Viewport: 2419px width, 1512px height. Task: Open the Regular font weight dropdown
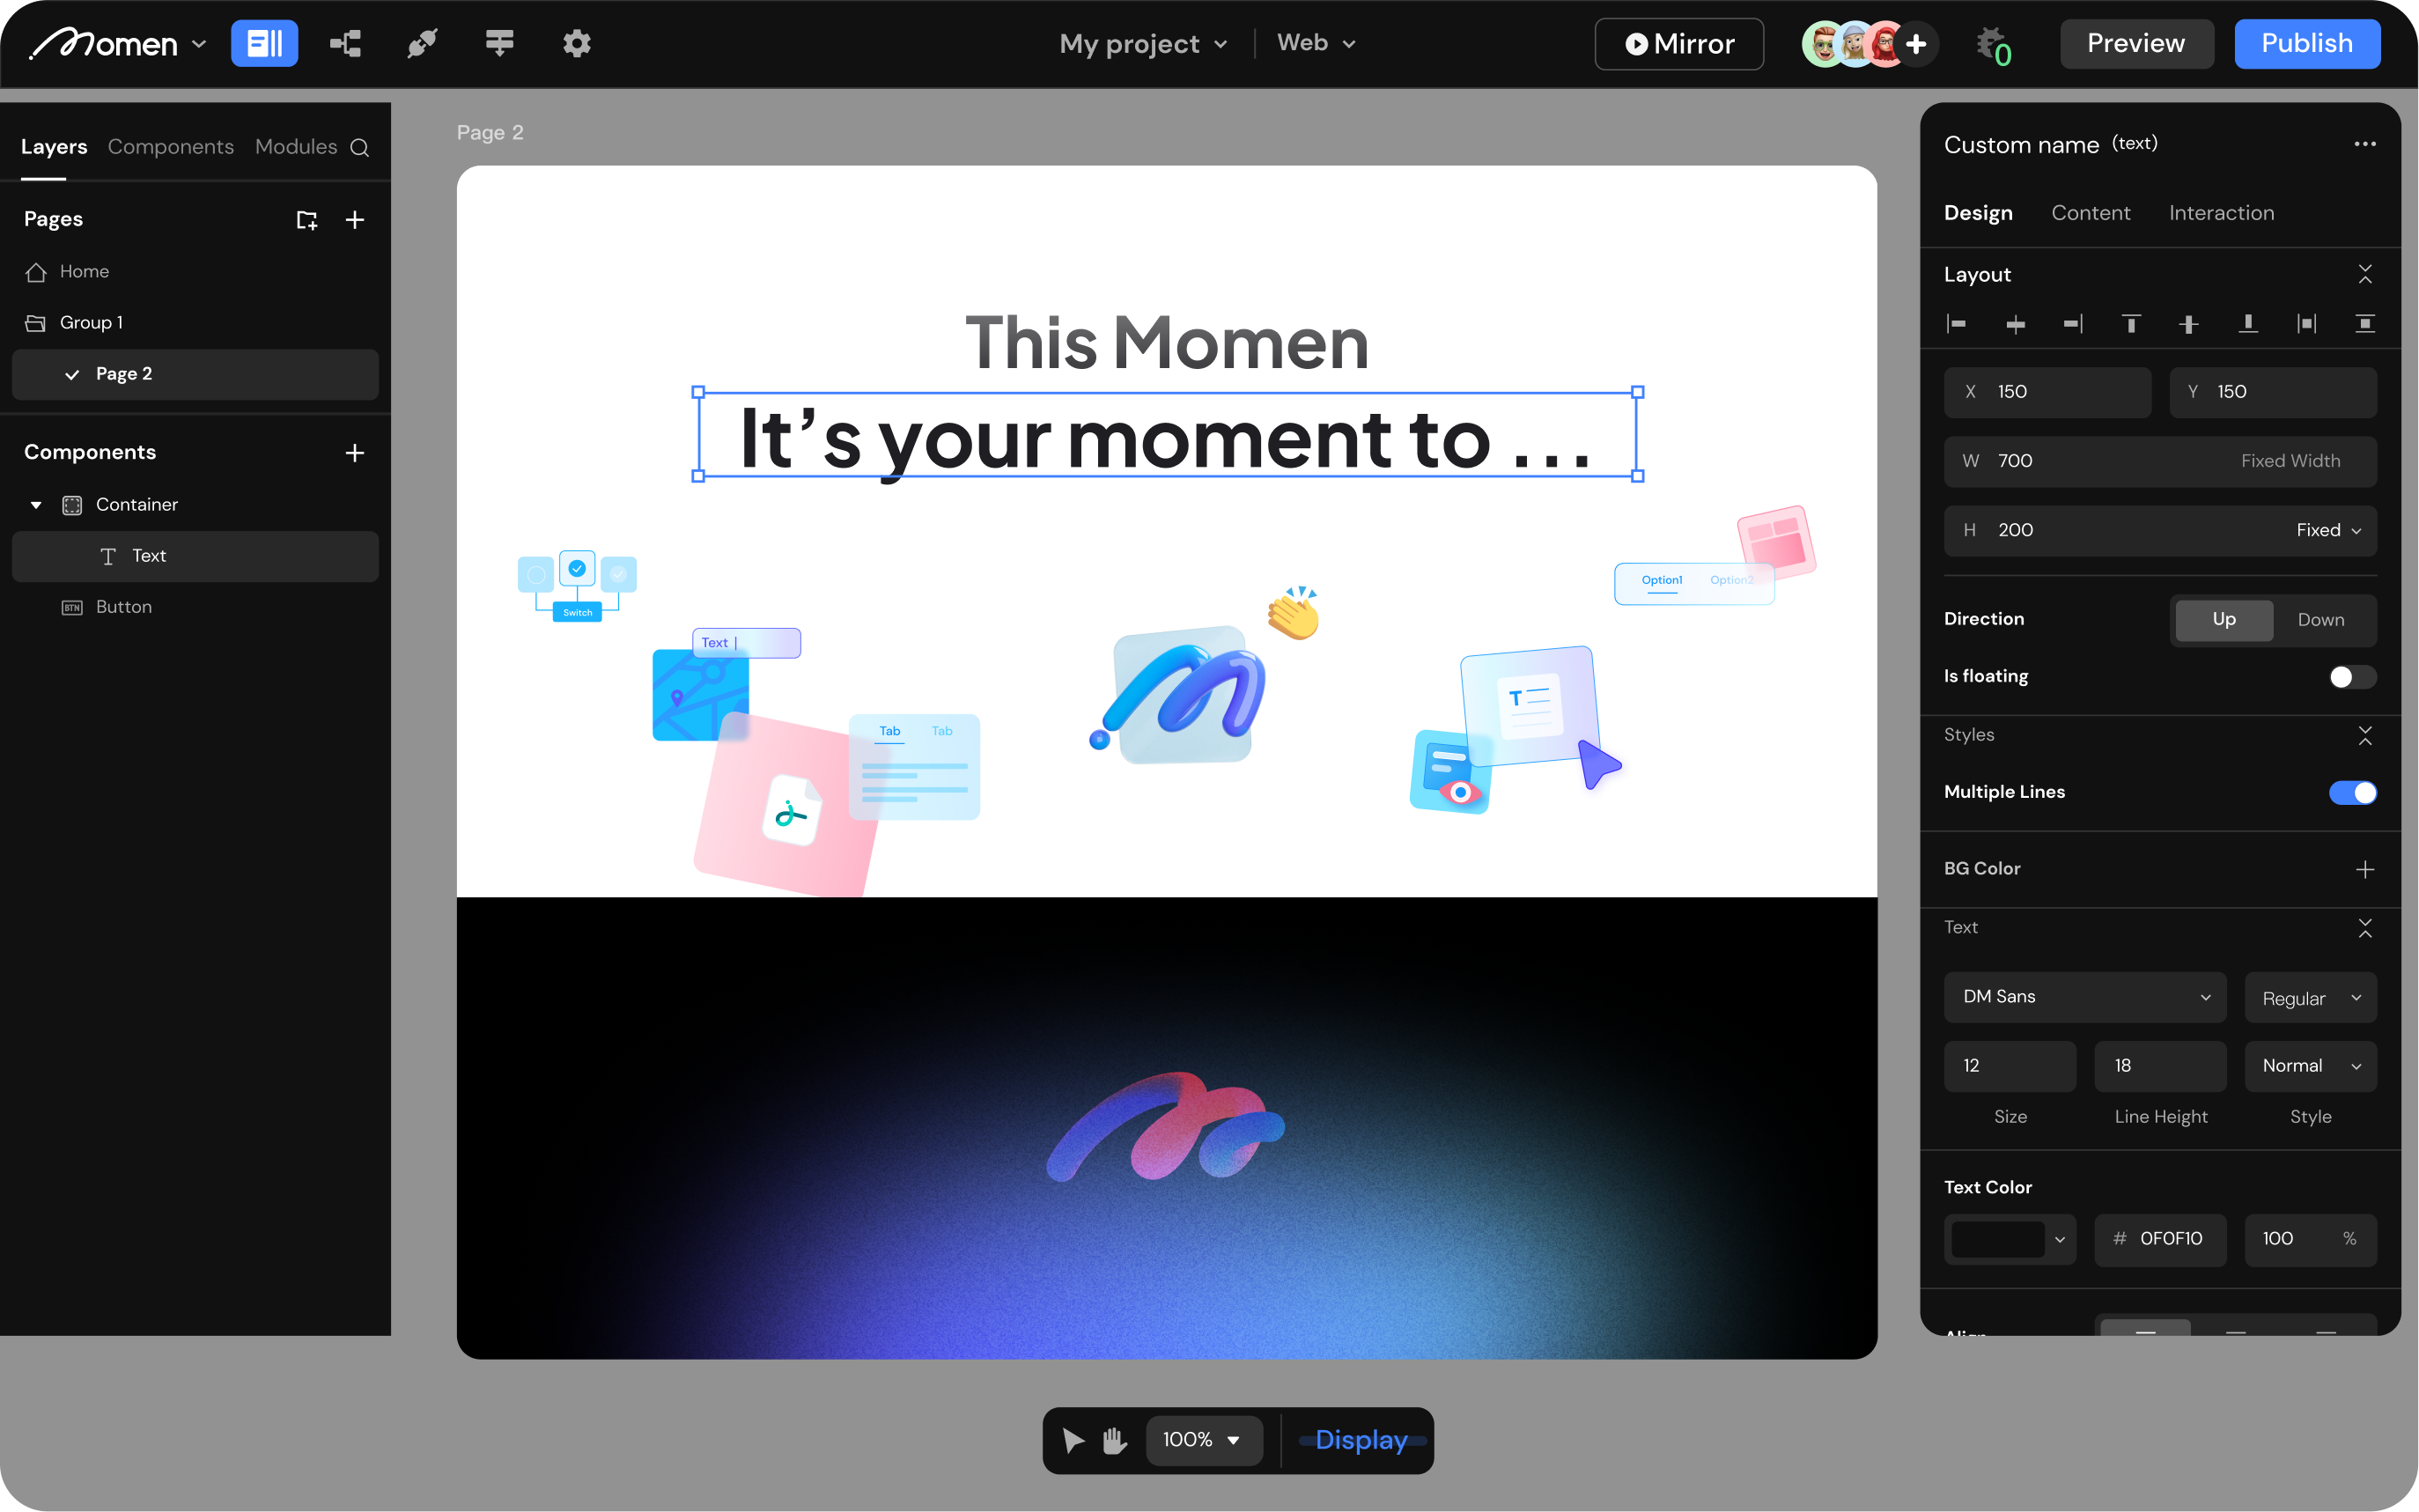click(2310, 998)
